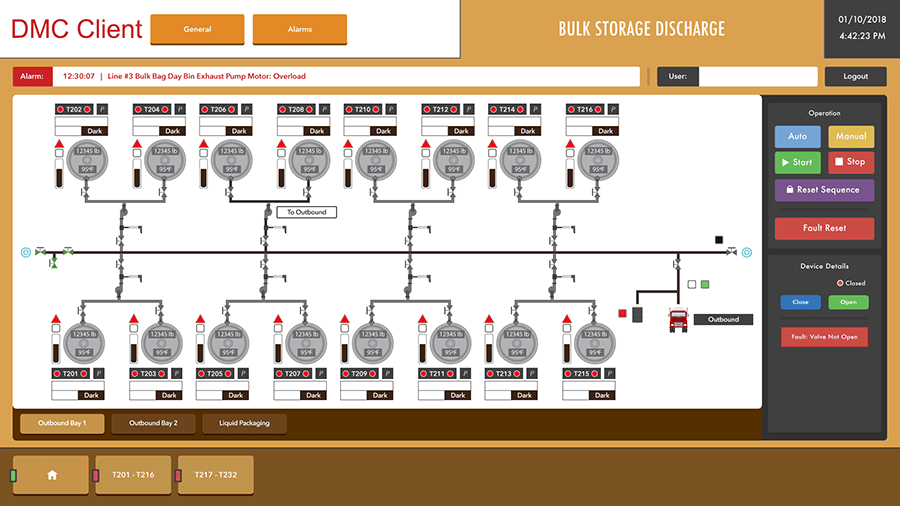Open the T206 tank gauge

(x=232, y=160)
